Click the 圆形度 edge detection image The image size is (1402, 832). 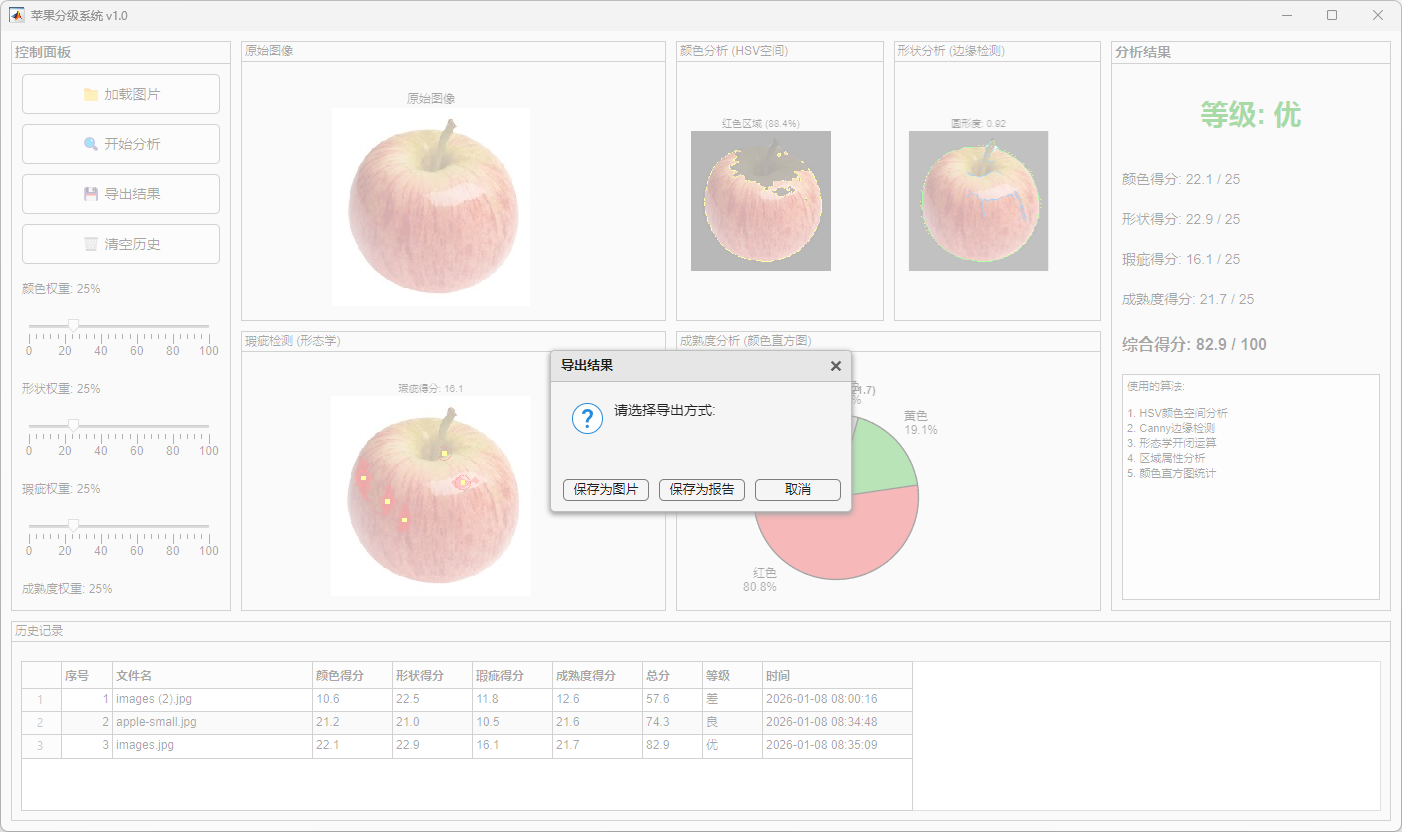[x=978, y=201]
